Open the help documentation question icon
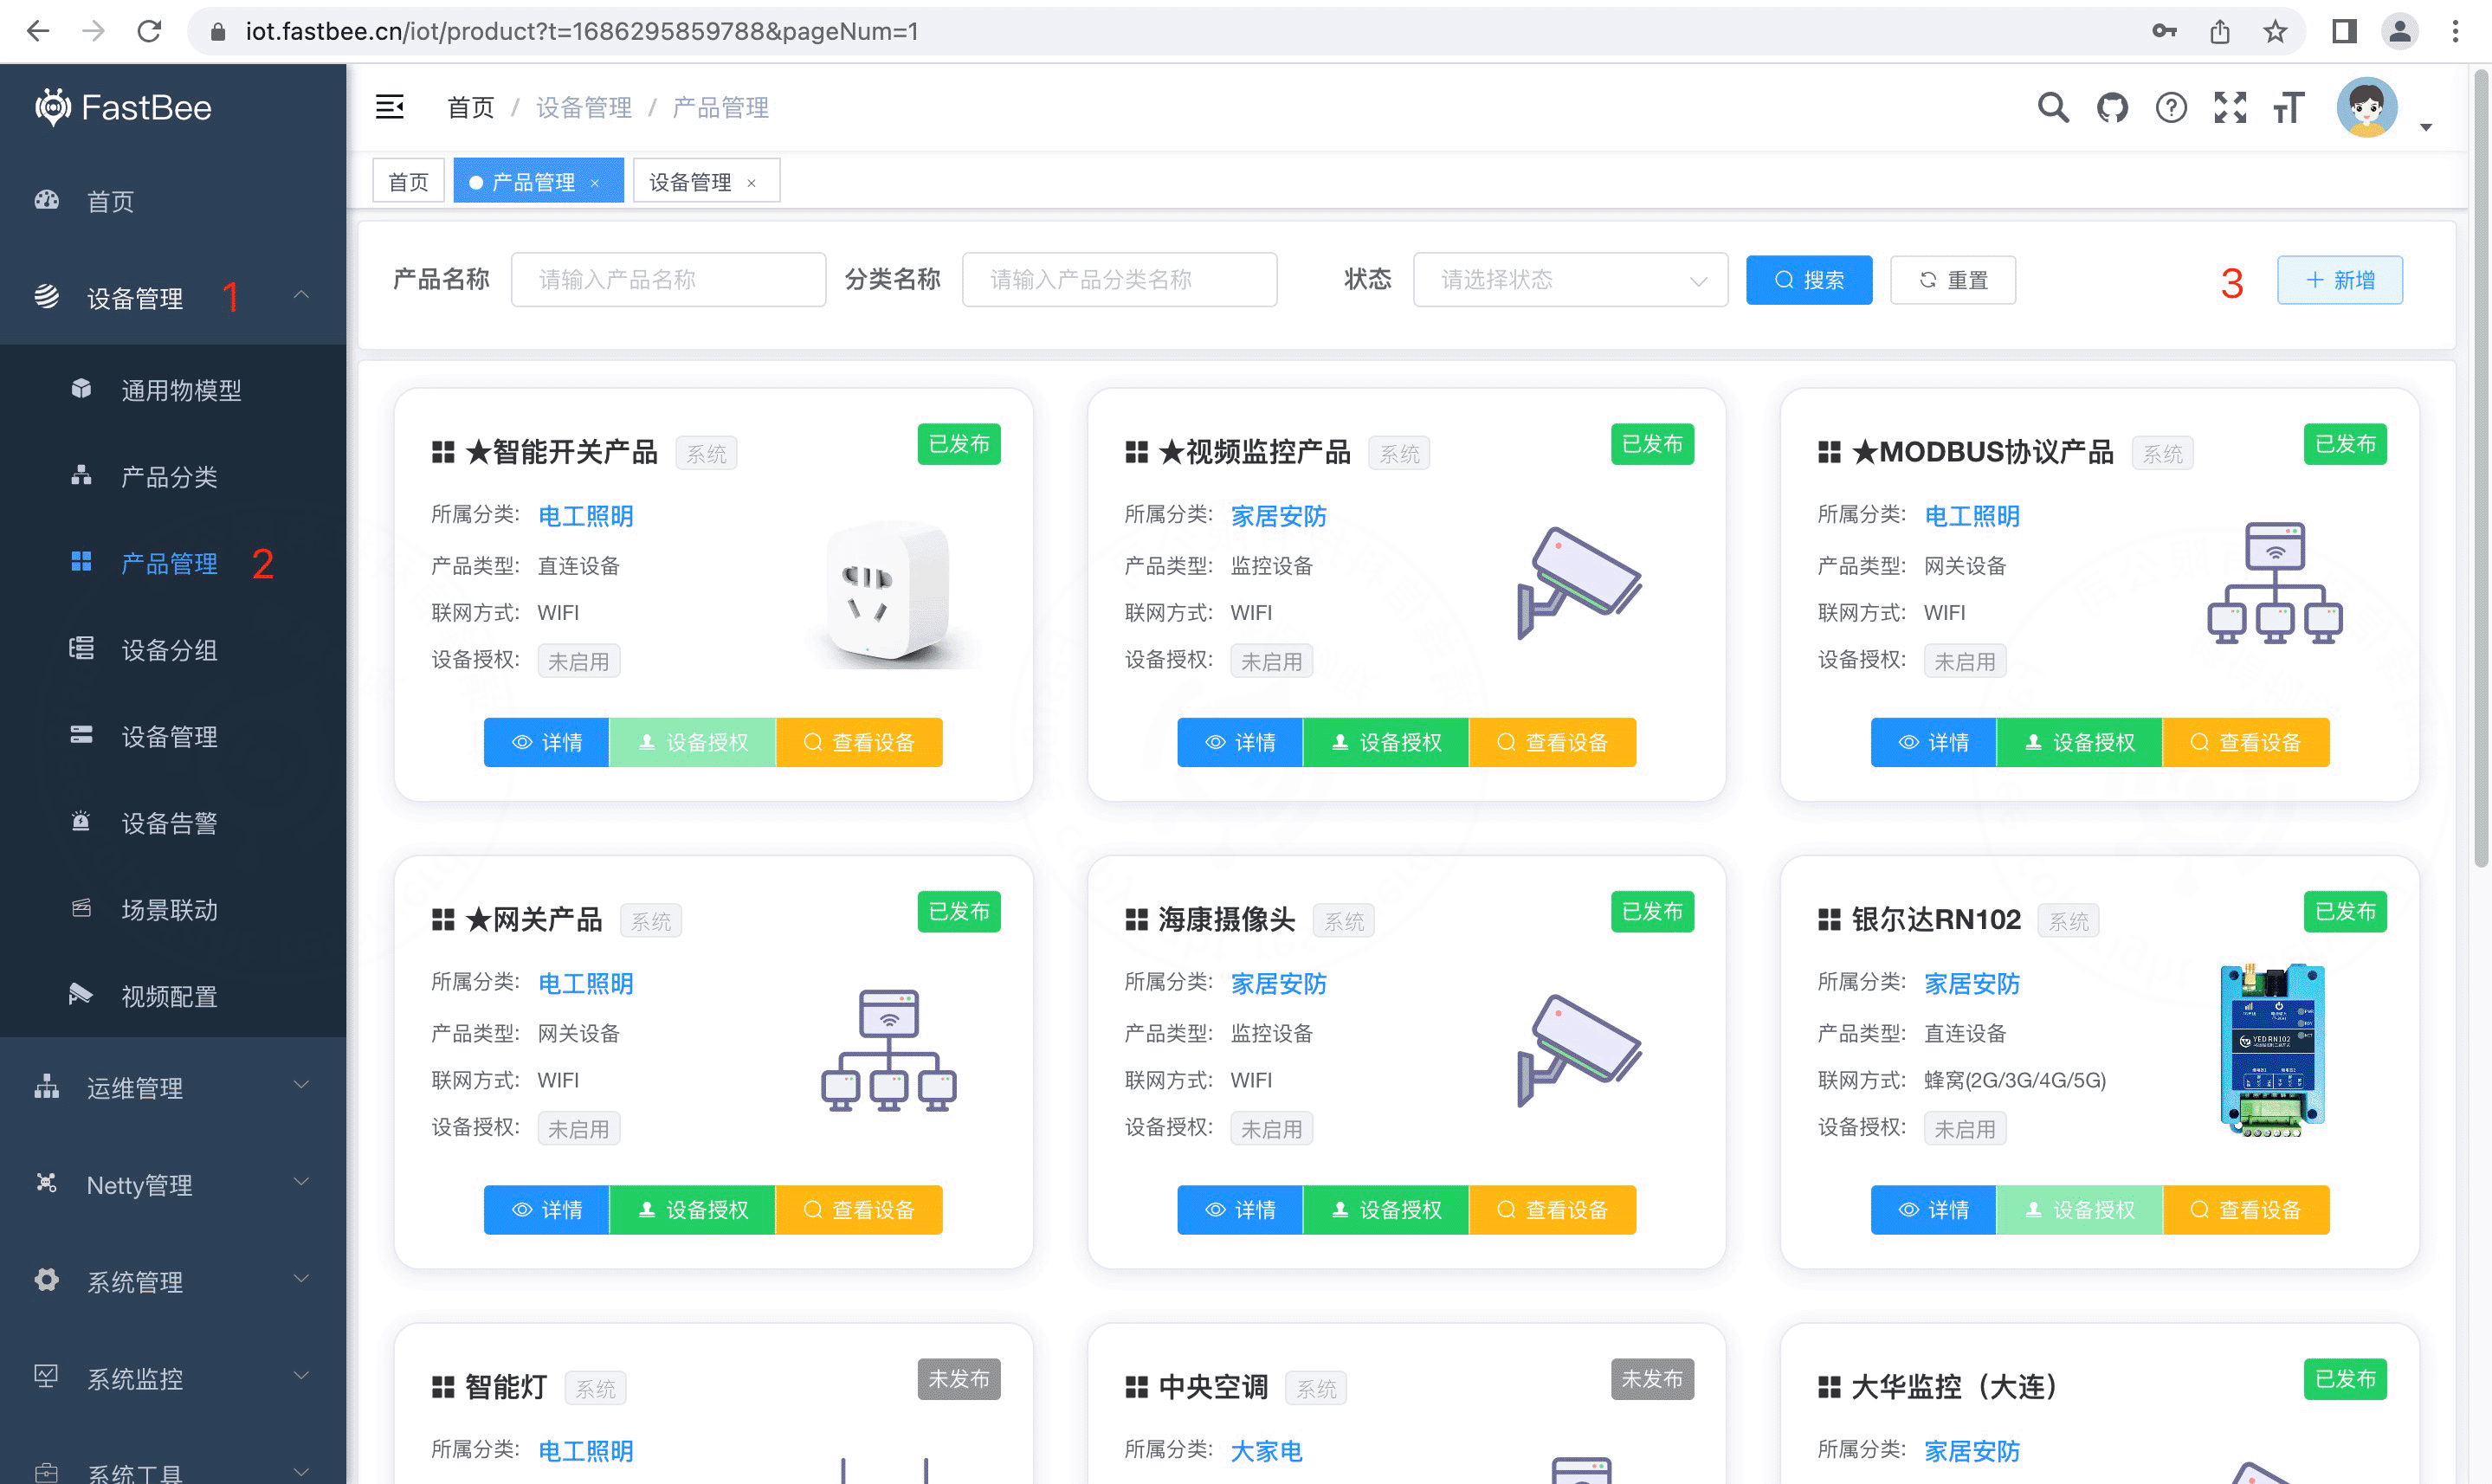 point(2171,107)
